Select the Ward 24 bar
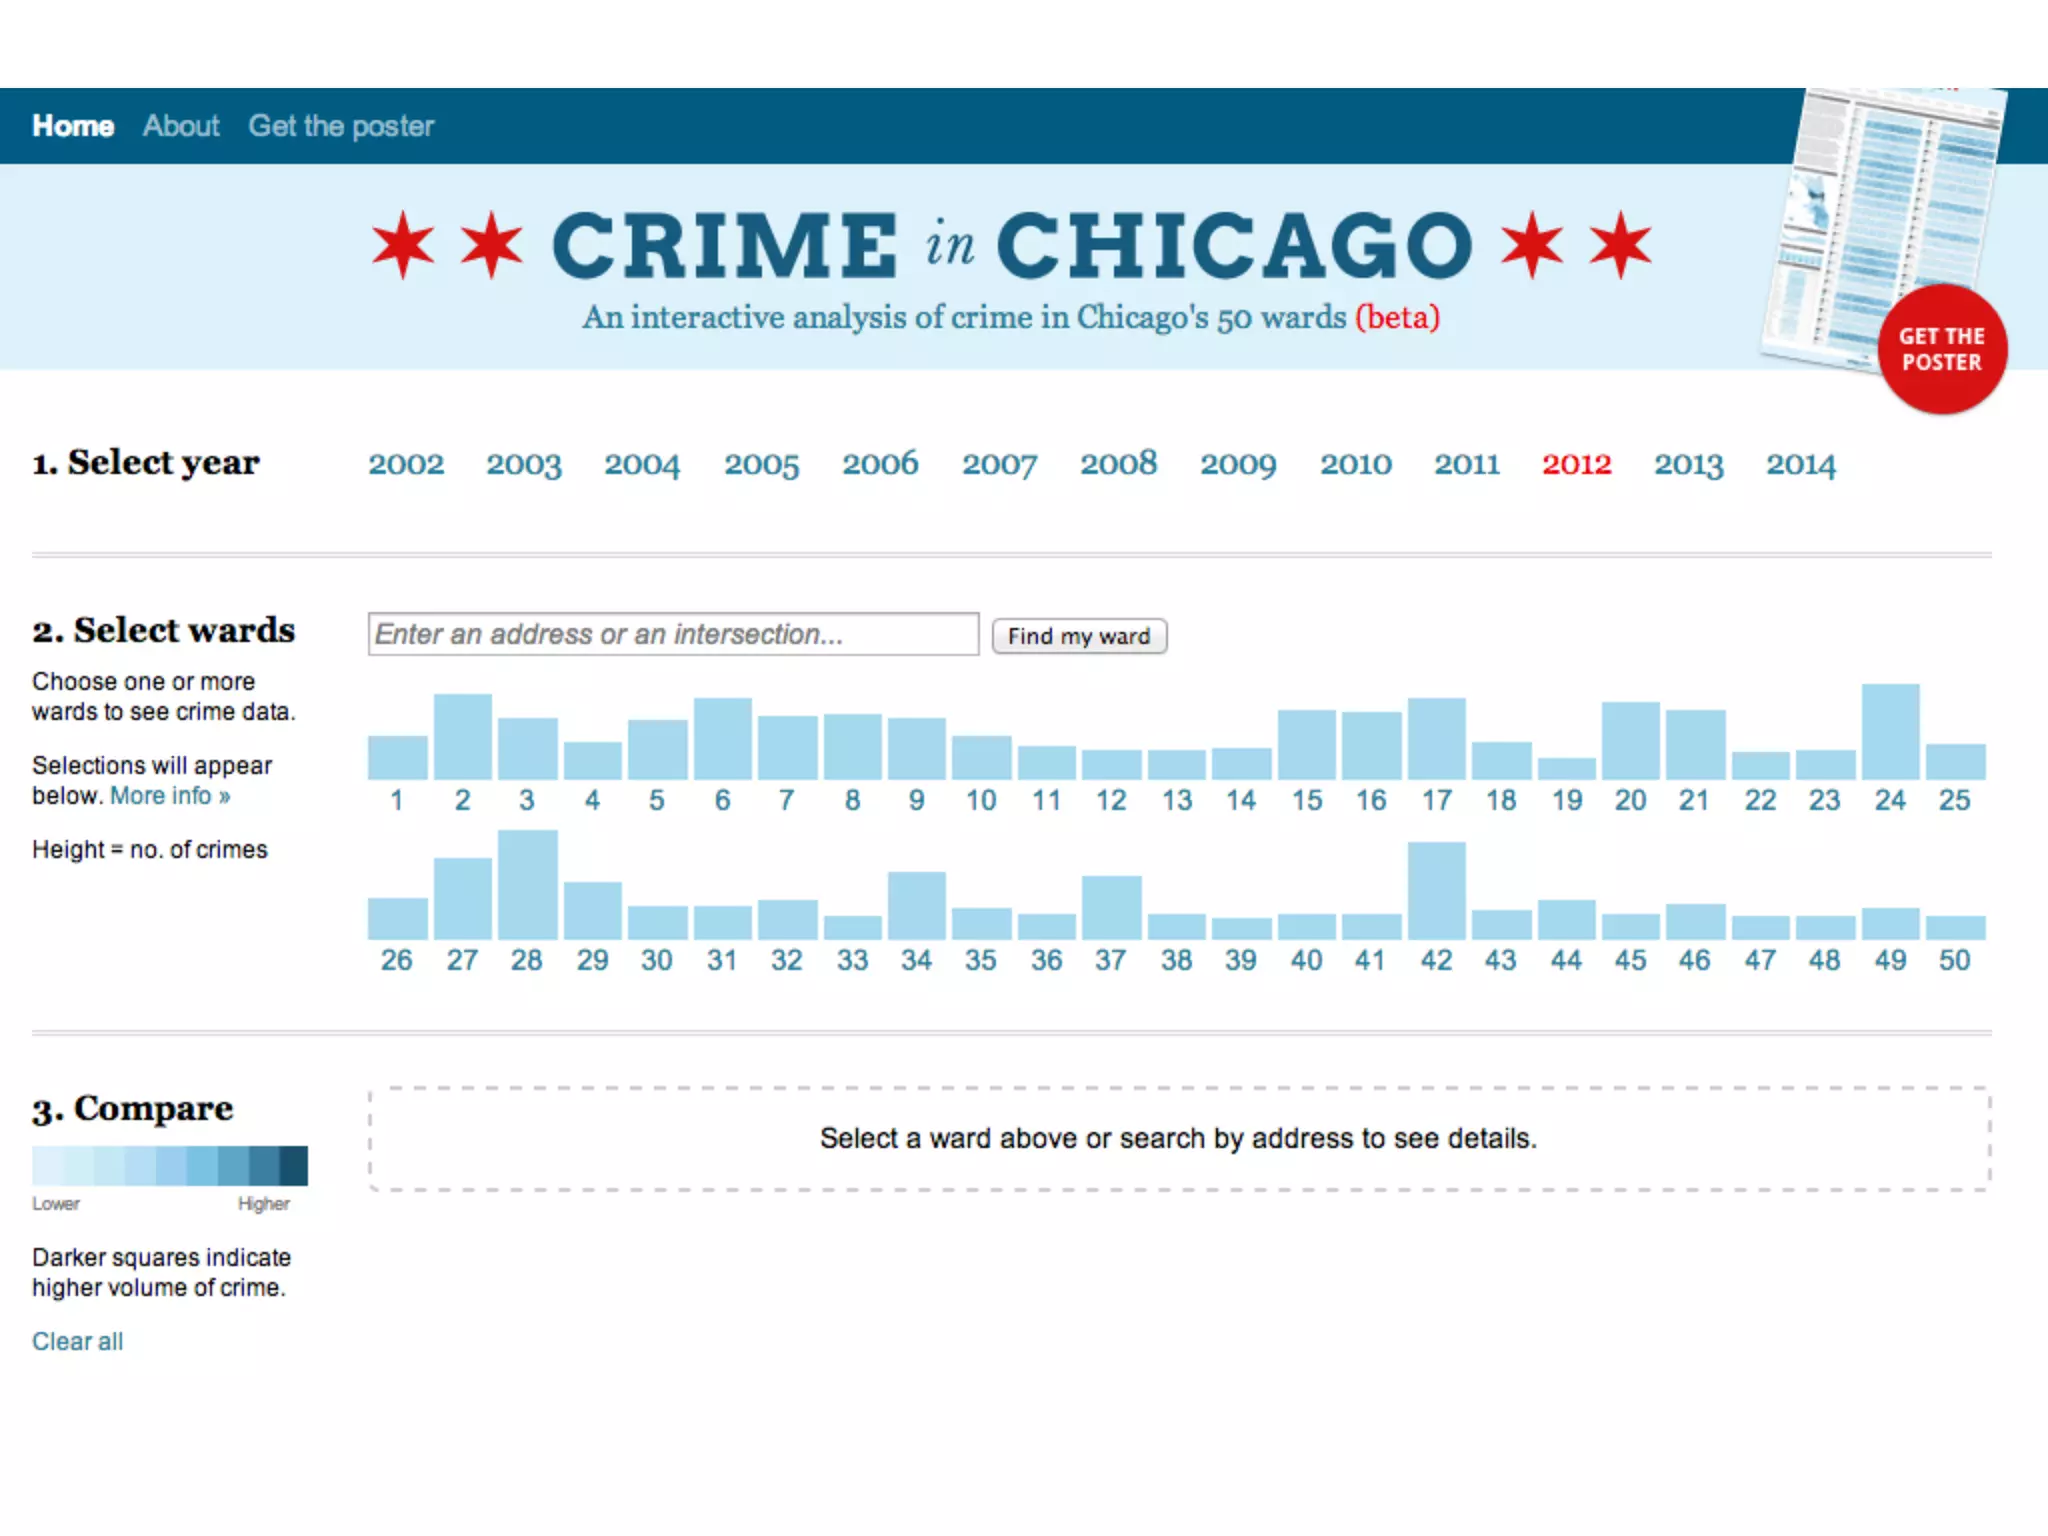The height and width of the screenshot is (1536, 2048). pos(1890,732)
